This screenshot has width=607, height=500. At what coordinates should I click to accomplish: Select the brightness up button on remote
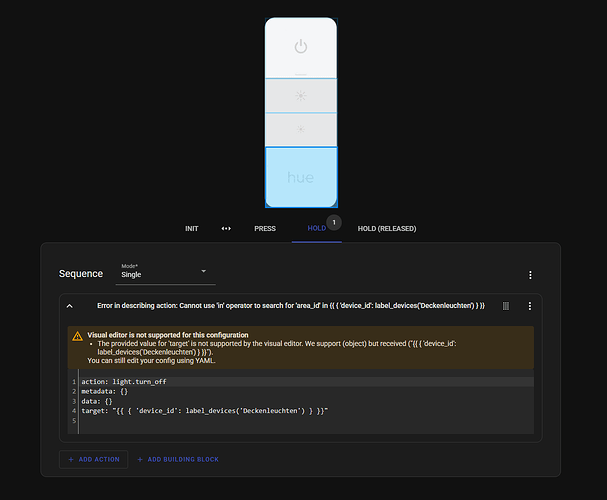coord(301,96)
